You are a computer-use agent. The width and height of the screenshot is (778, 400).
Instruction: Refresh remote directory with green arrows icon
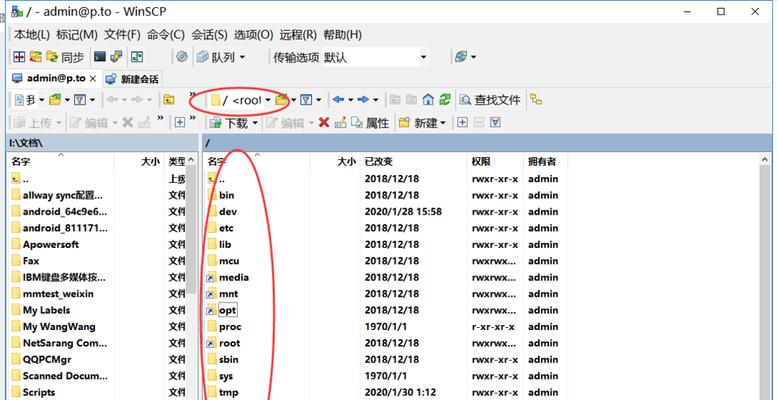(445, 100)
